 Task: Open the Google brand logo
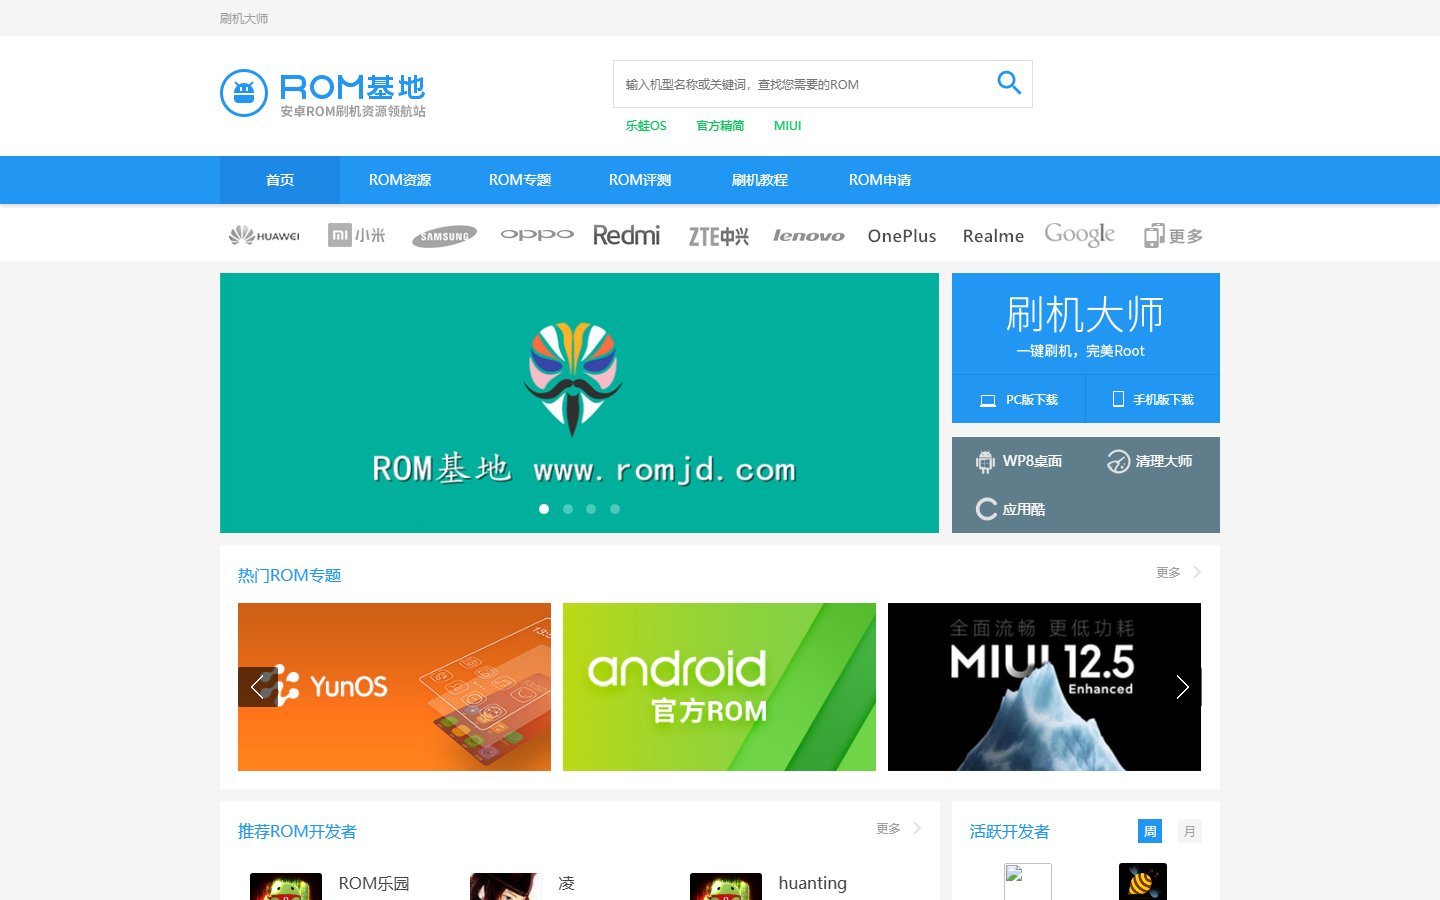coord(1080,235)
